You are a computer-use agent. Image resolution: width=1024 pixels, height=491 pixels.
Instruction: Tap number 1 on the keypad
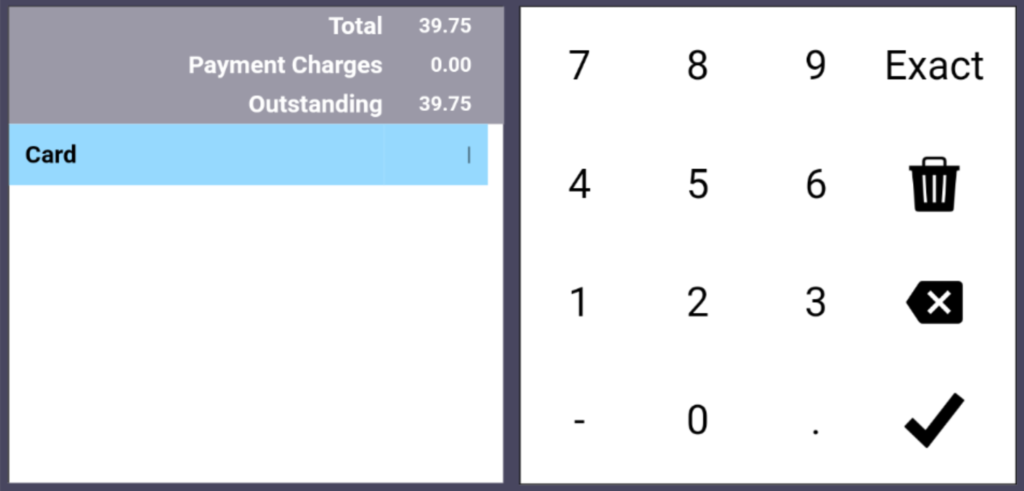tap(579, 302)
